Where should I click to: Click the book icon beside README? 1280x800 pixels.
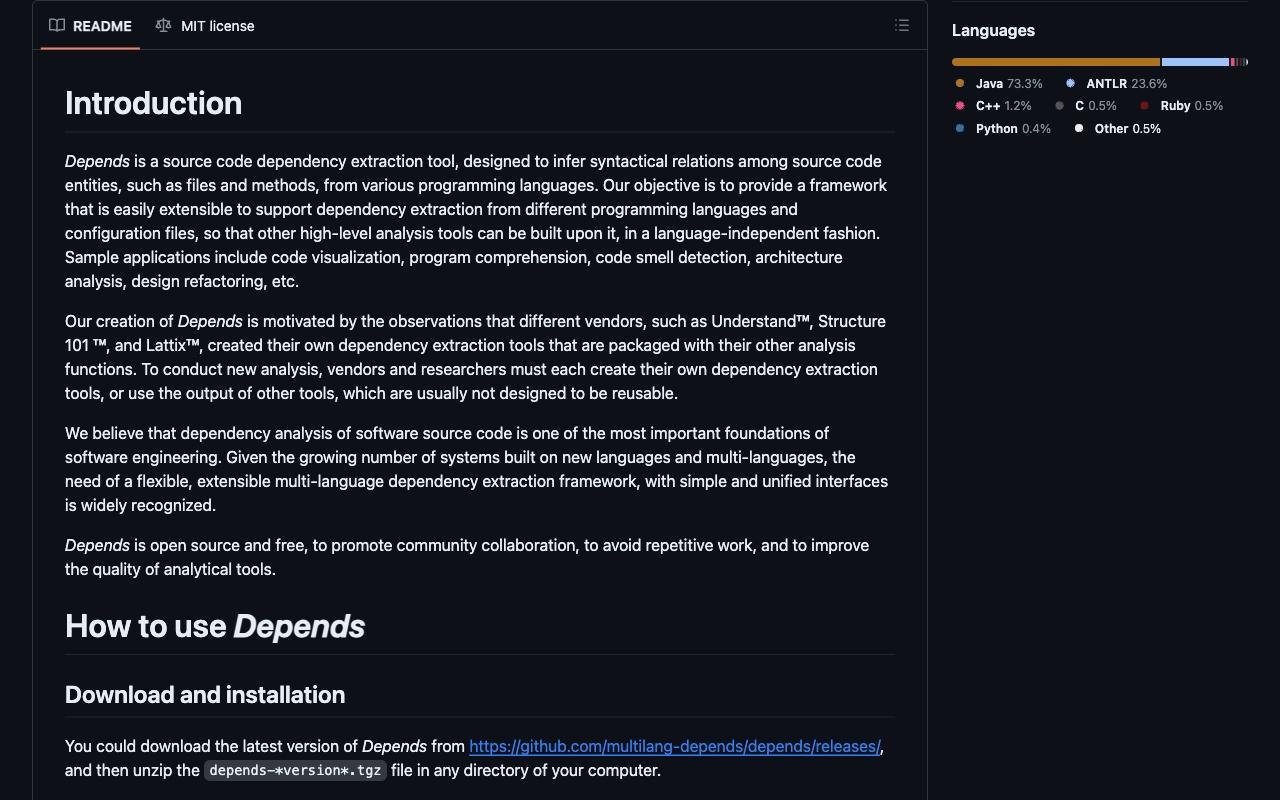57,25
